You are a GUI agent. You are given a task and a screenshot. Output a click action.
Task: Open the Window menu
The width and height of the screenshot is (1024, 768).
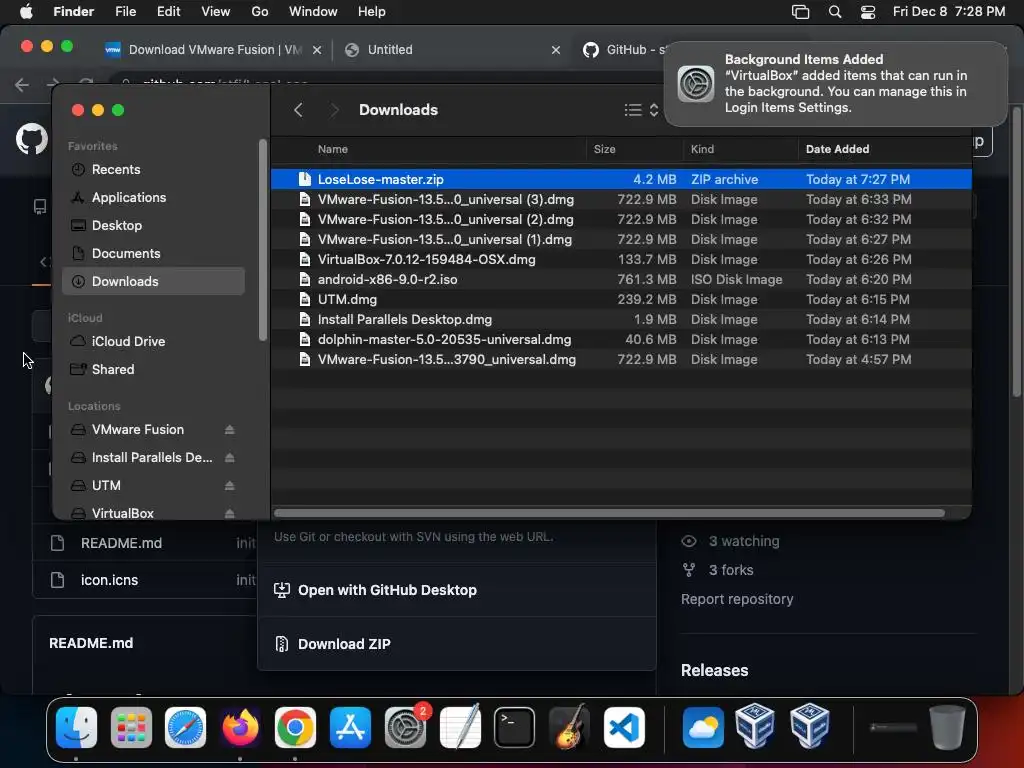tap(313, 12)
